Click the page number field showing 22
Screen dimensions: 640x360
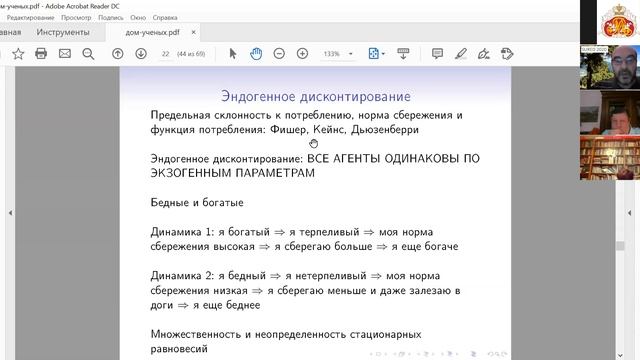(165, 54)
